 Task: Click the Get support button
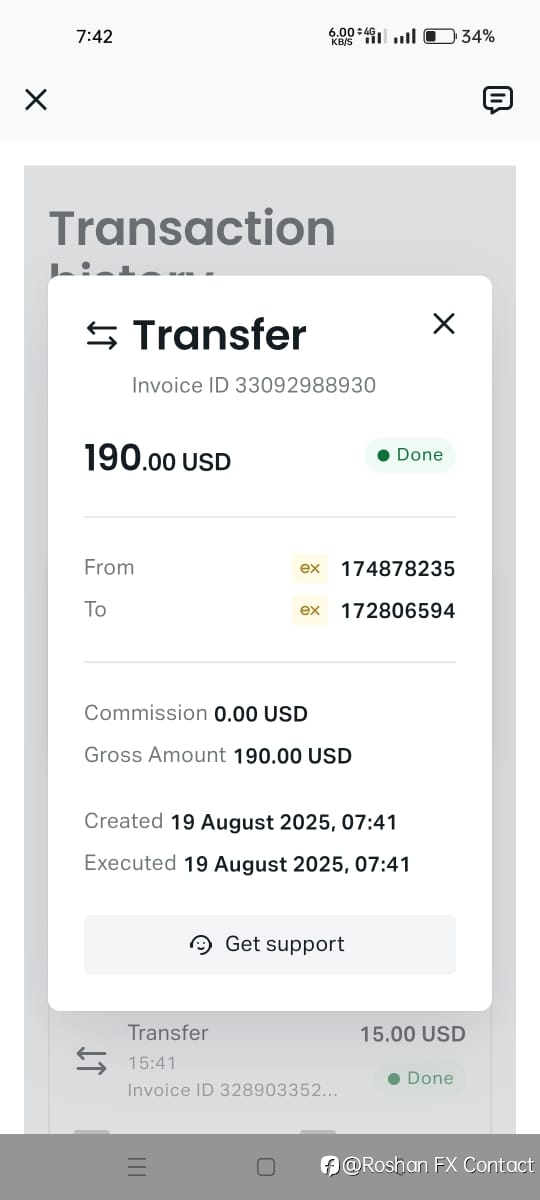(x=270, y=945)
